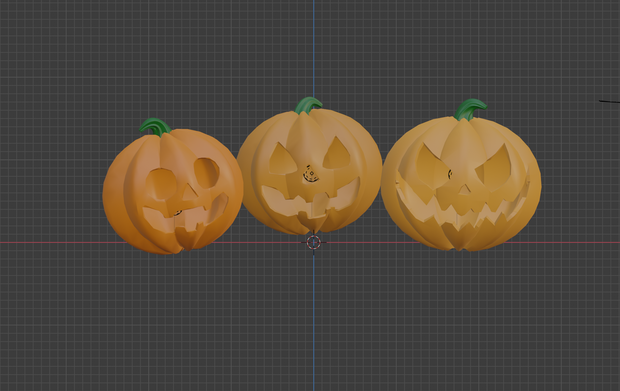
Task: Click the green stem of the left pumpkin
Action: click(155, 127)
